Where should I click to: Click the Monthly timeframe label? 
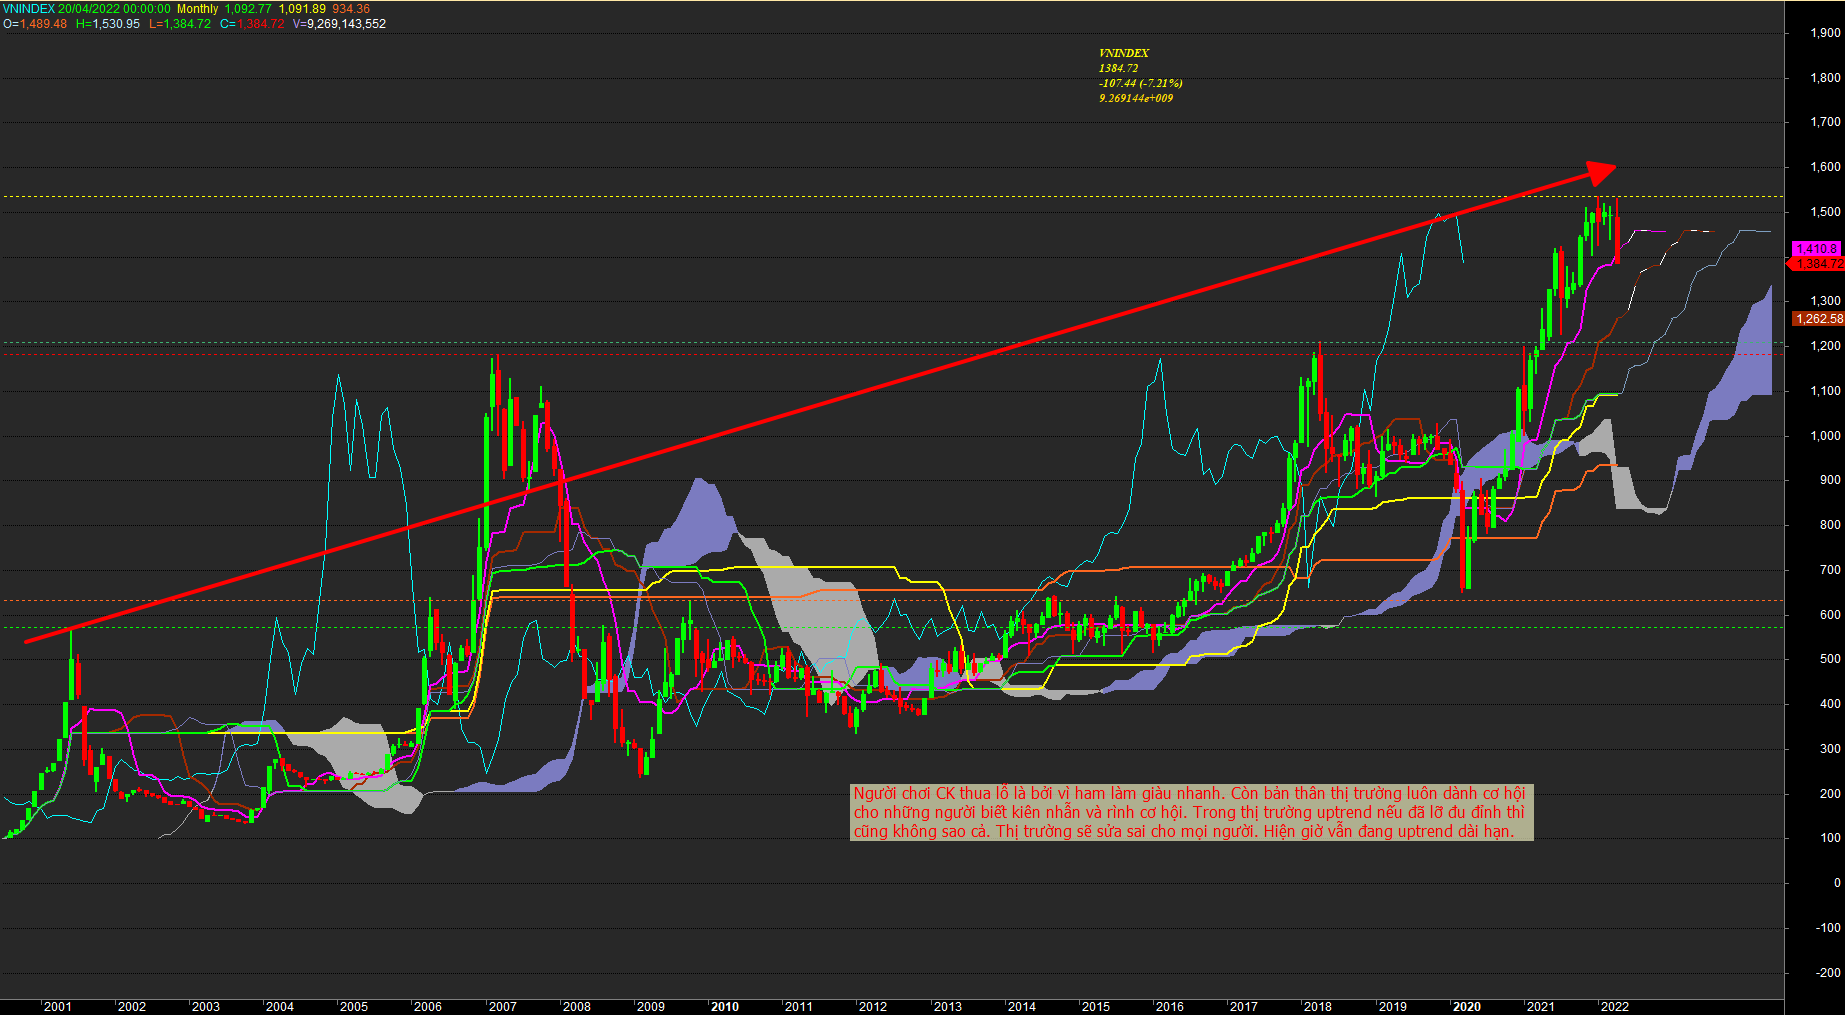click(197, 9)
